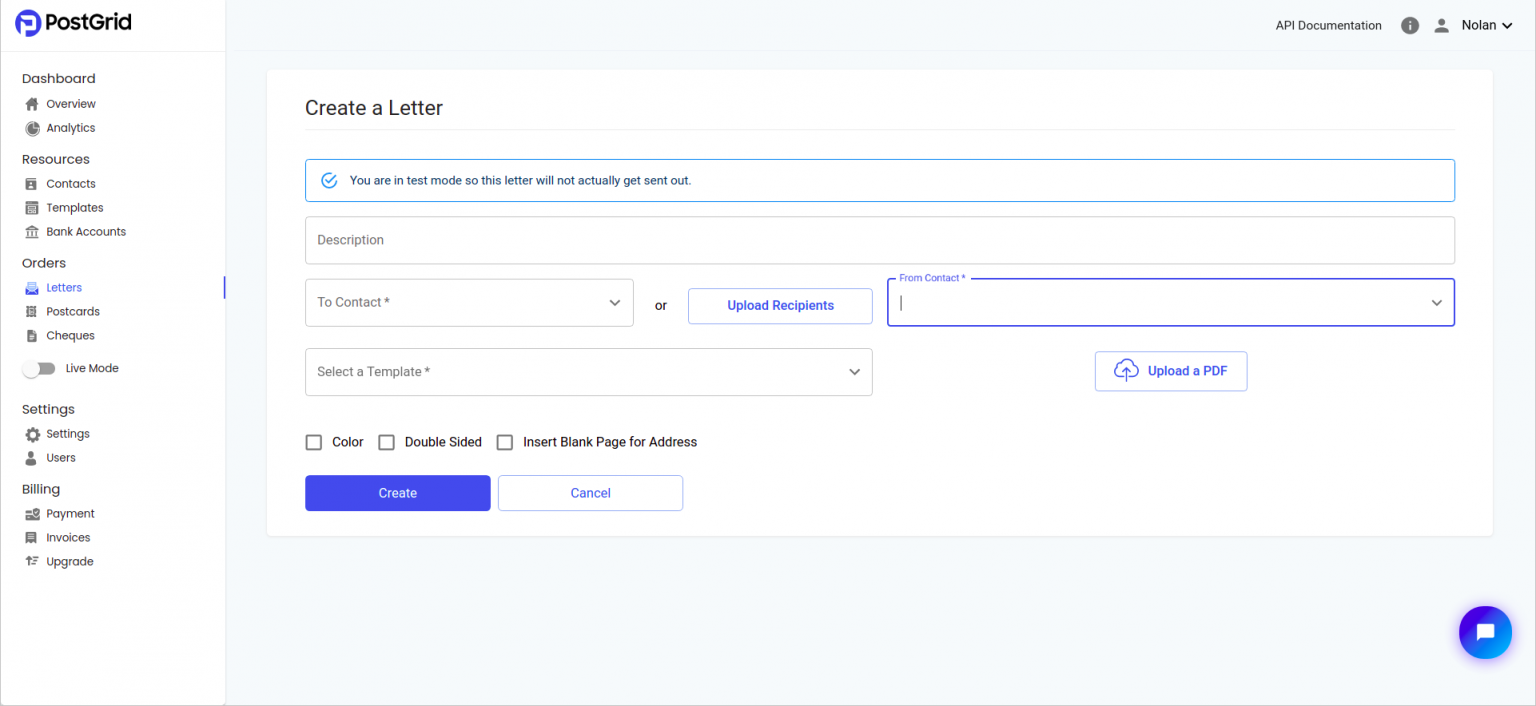Open the info icon in the header
Screen dimensions: 1536x706
click(x=1410, y=26)
